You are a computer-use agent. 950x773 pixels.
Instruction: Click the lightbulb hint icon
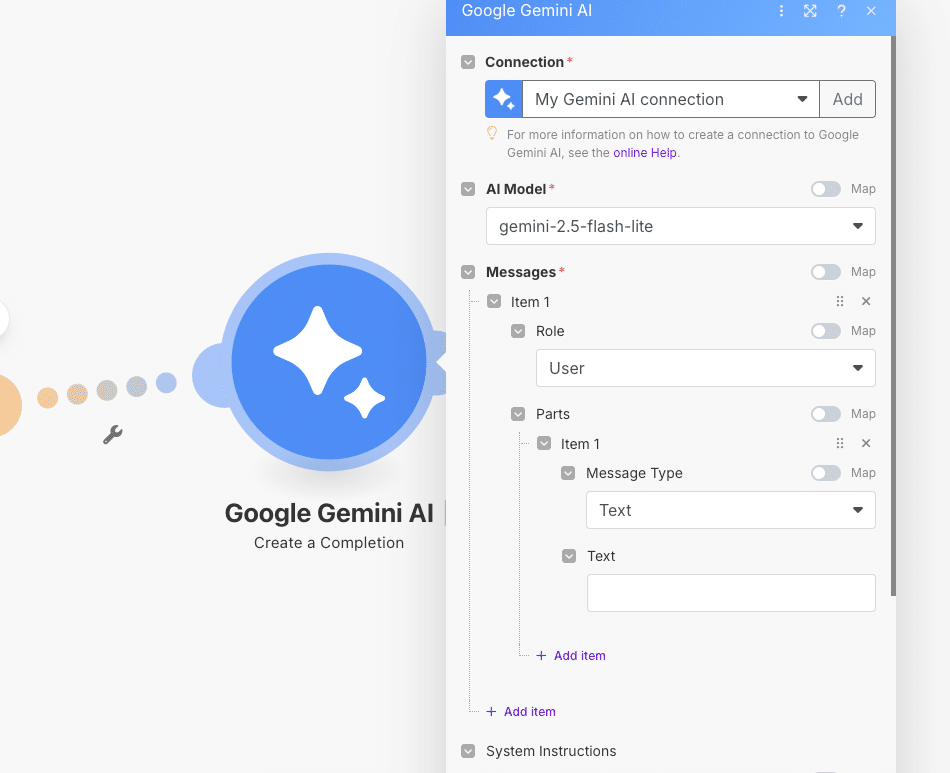[492, 133]
